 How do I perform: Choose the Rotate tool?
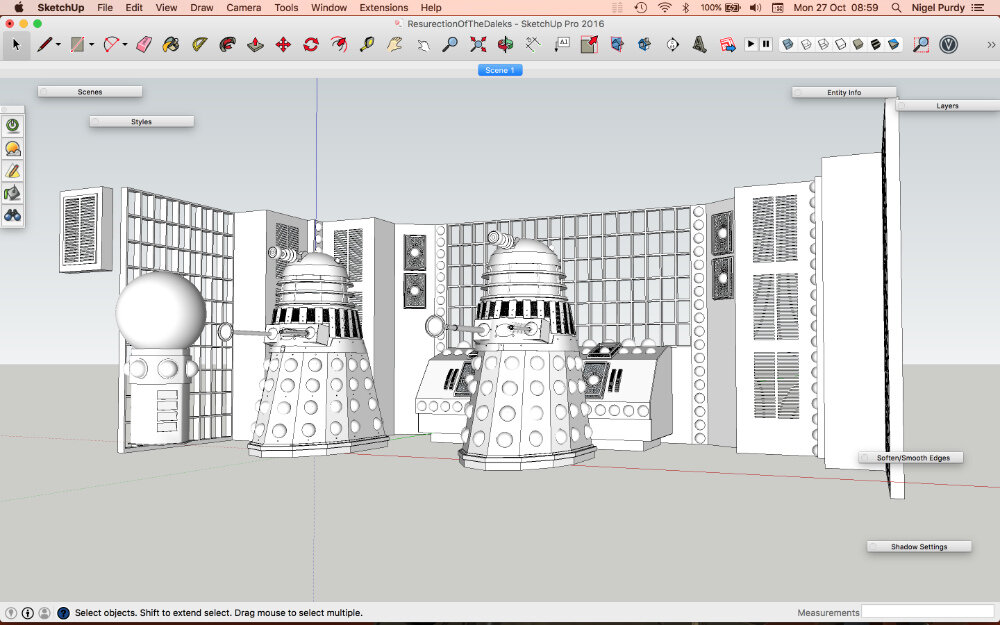(x=310, y=44)
